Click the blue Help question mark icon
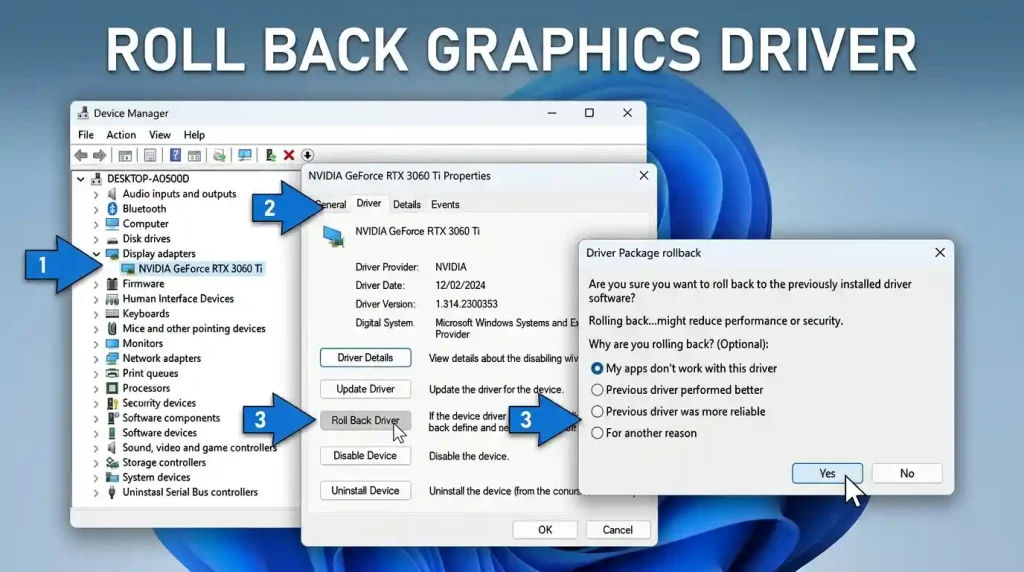The height and width of the screenshot is (572, 1024). pyautogui.click(x=175, y=155)
